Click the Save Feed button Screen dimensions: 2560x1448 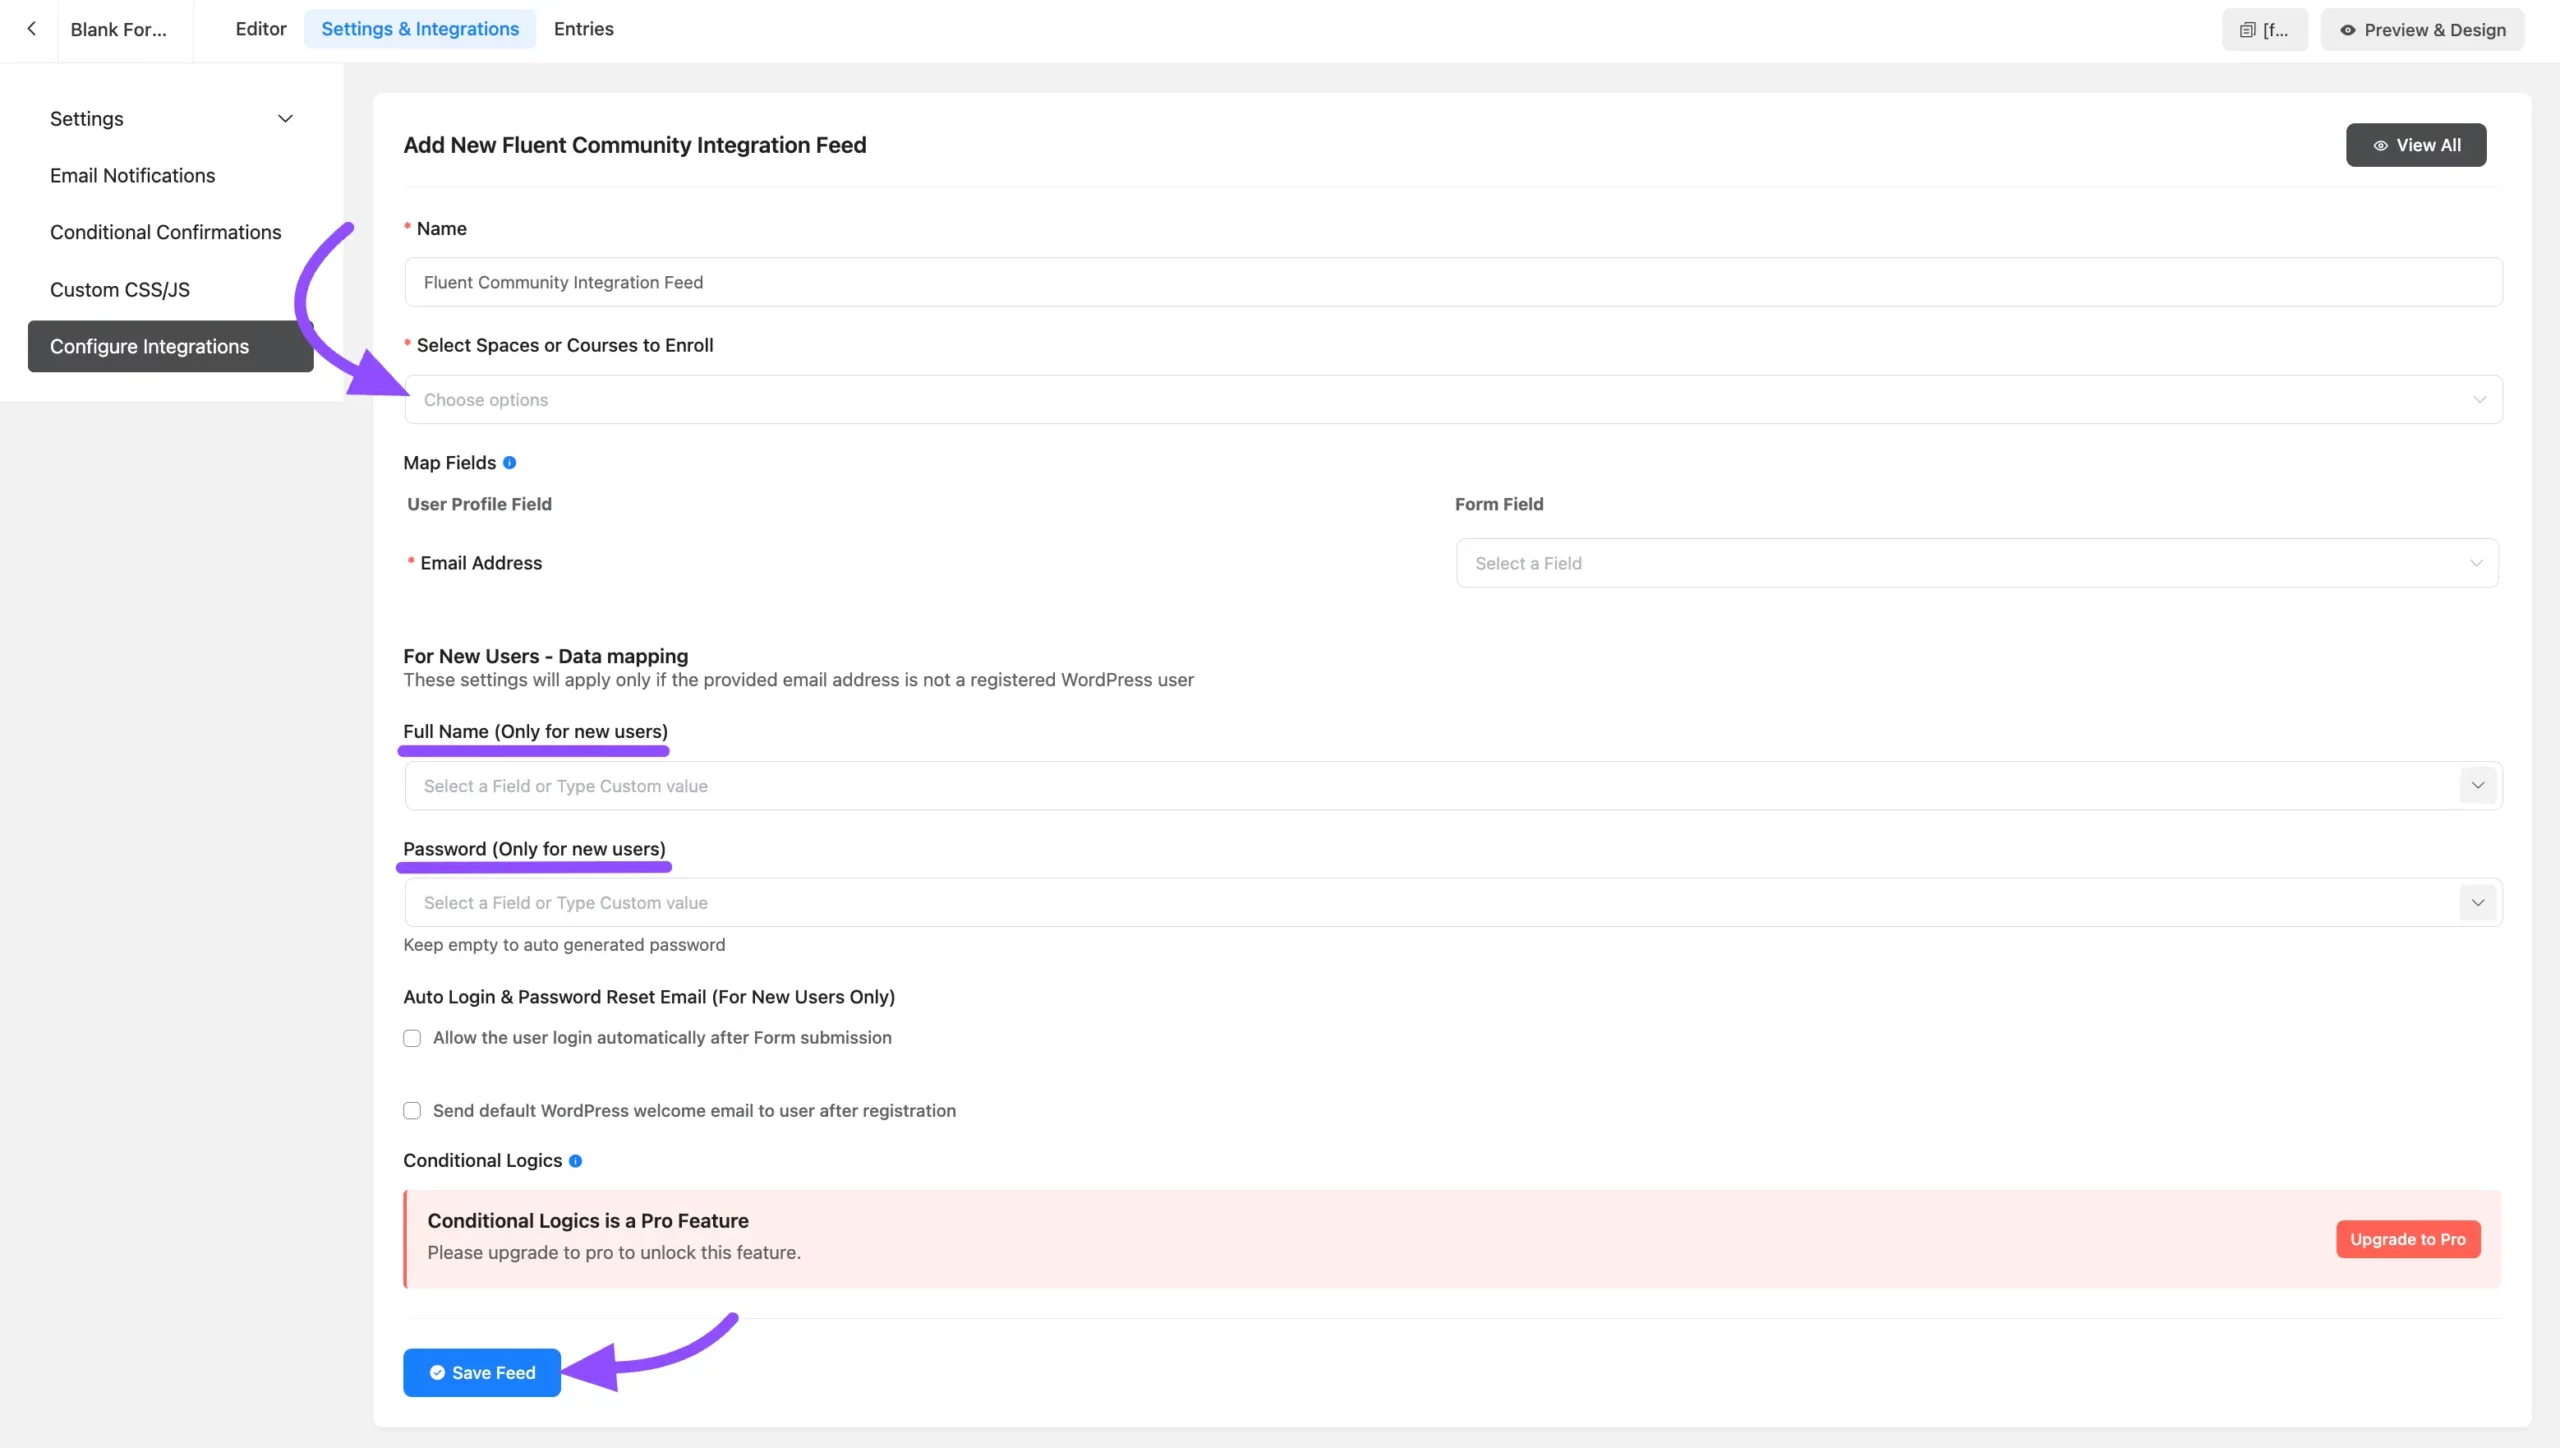482,1373
